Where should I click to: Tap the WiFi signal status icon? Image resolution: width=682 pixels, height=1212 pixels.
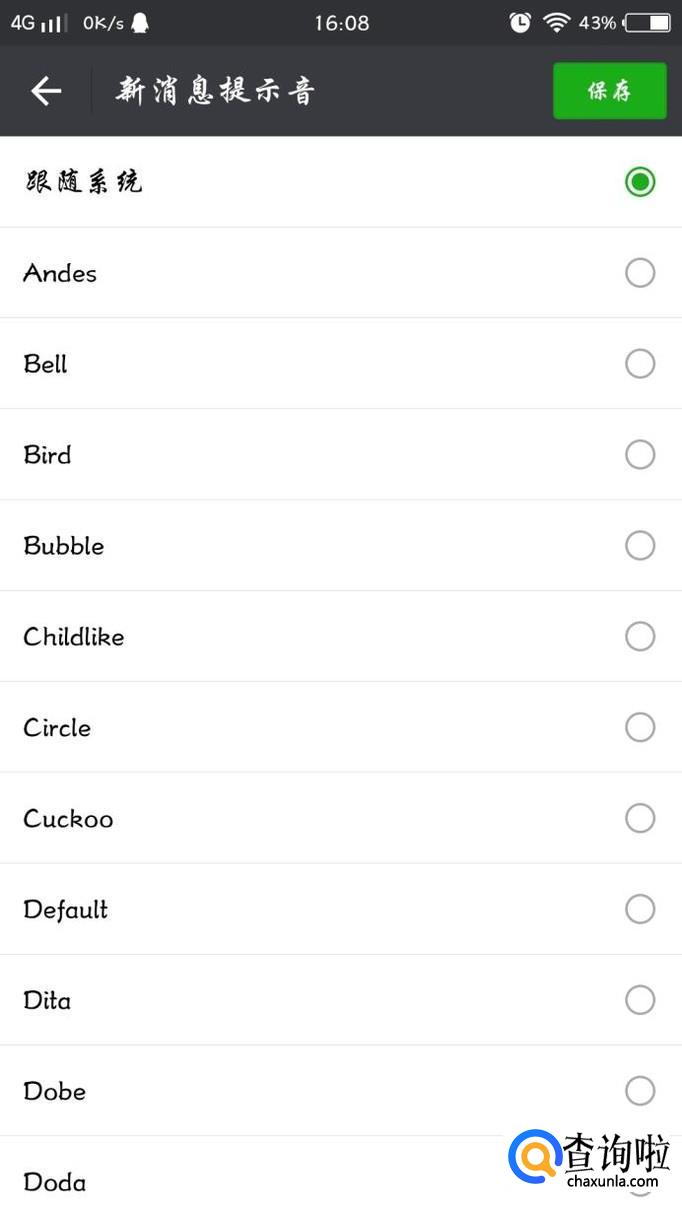[557, 22]
